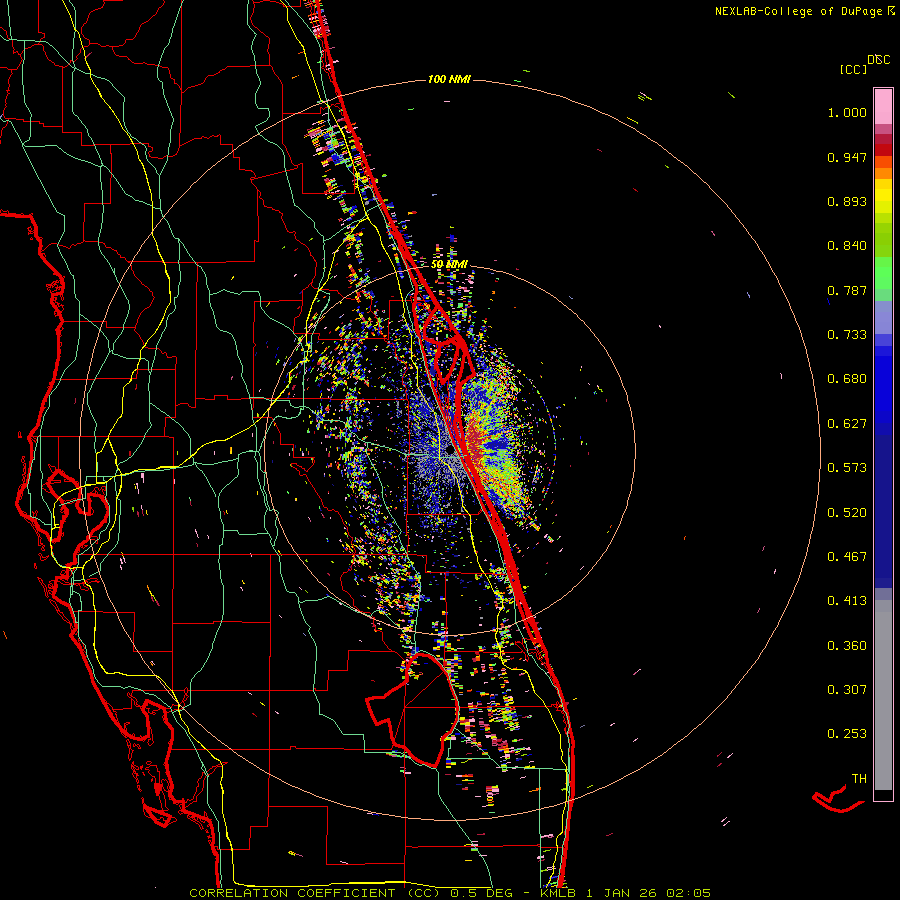Select the 0.733 scale label

(x=847, y=335)
